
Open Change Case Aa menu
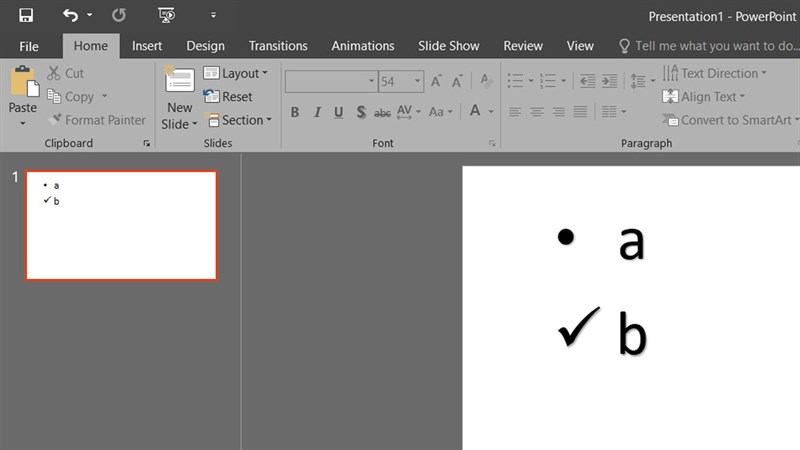[441, 112]
